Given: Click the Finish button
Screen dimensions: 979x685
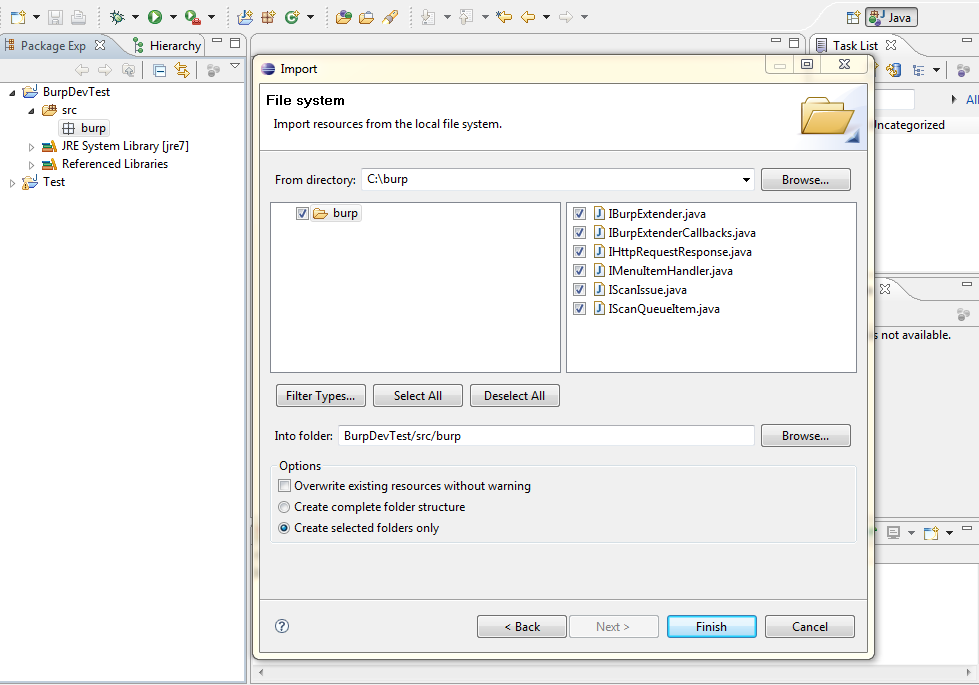Looking at the screenshot, I should [711, 626].
